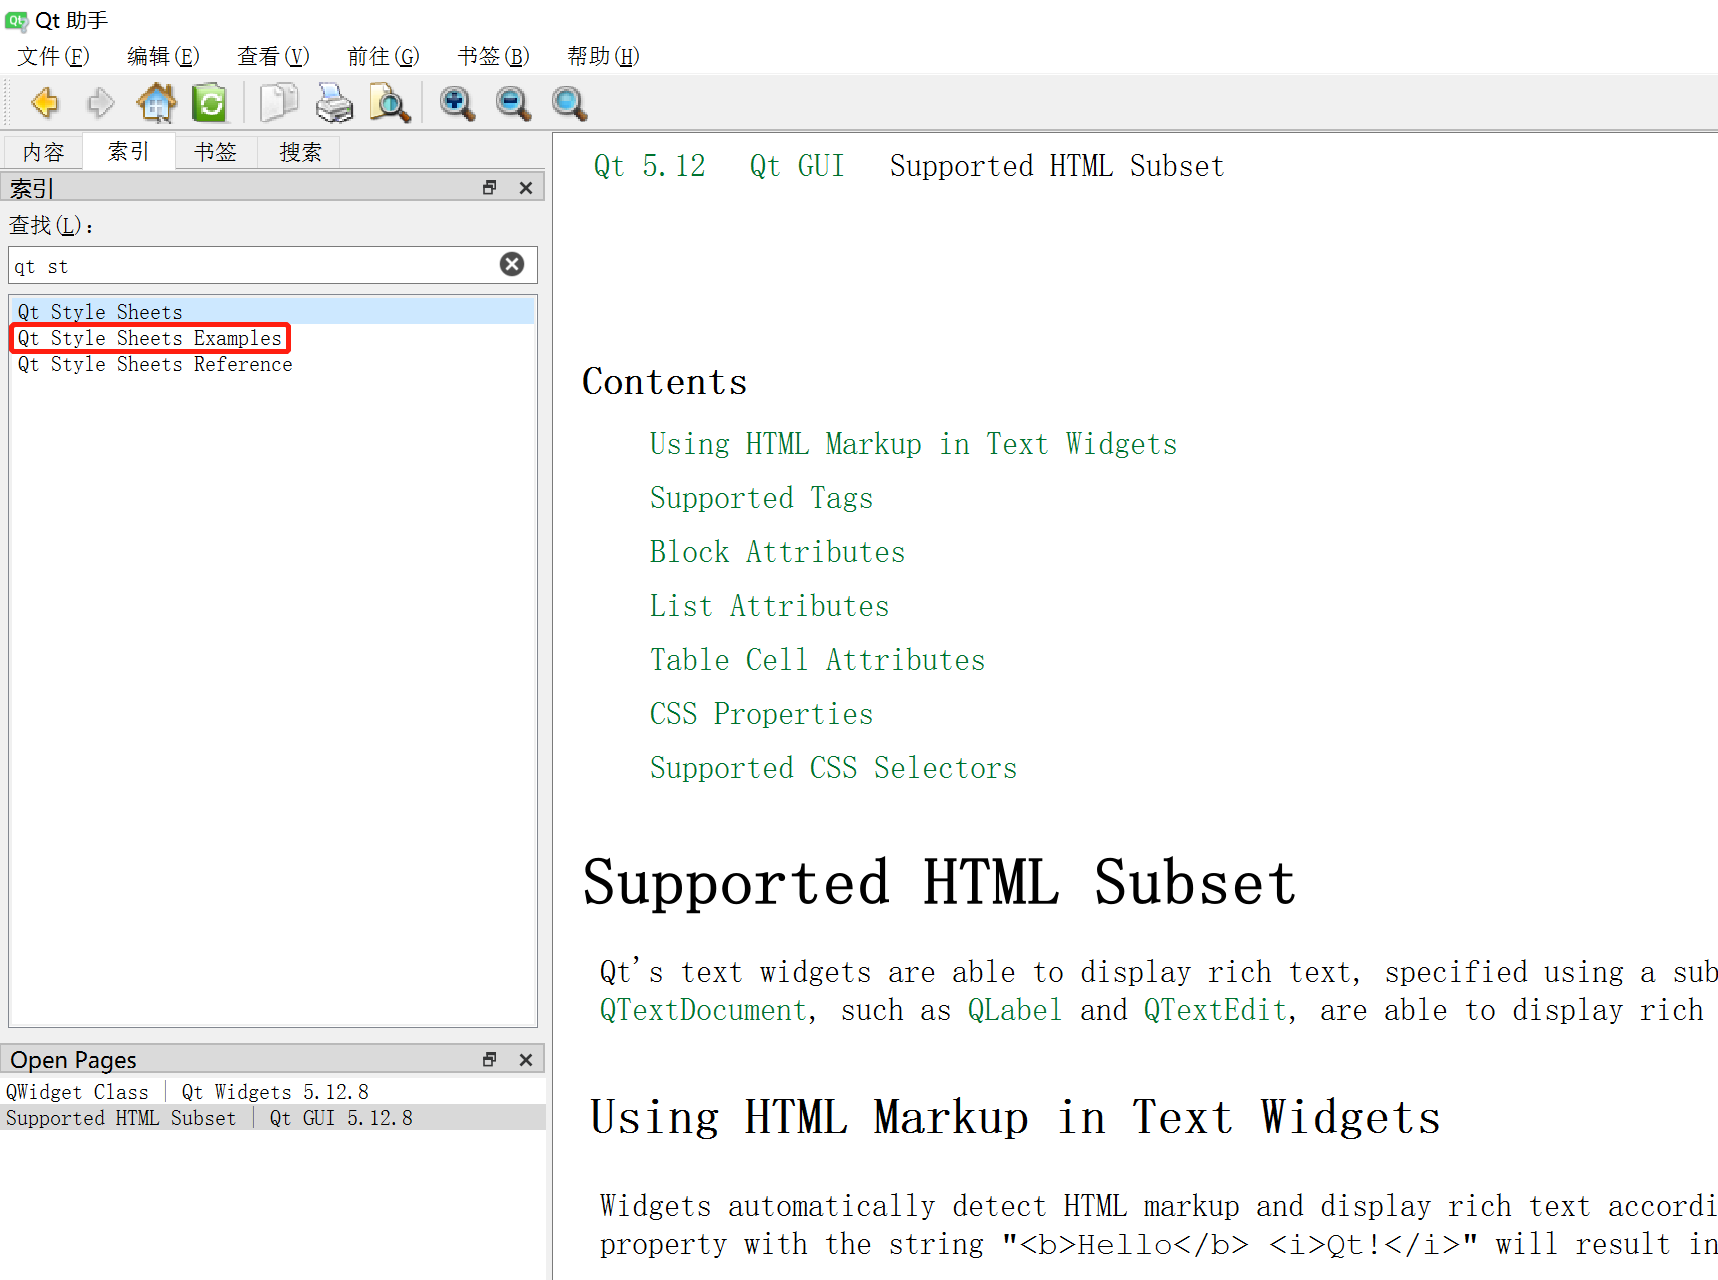Open the QTextDocument class link
This screenshot has height=1280, width=1718.
coord(703,1010)
